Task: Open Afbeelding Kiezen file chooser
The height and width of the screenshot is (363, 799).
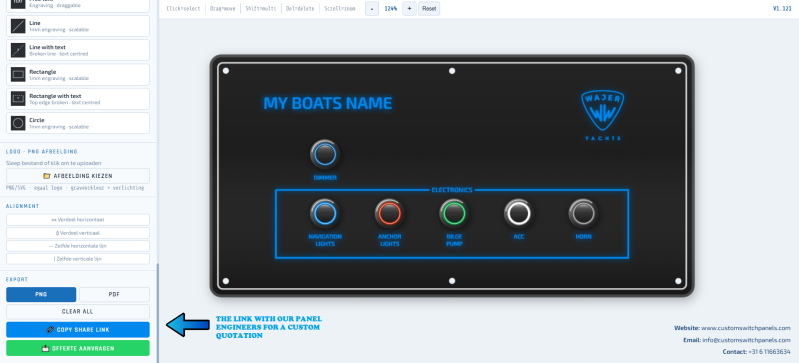Action: (x=78, y=176)
